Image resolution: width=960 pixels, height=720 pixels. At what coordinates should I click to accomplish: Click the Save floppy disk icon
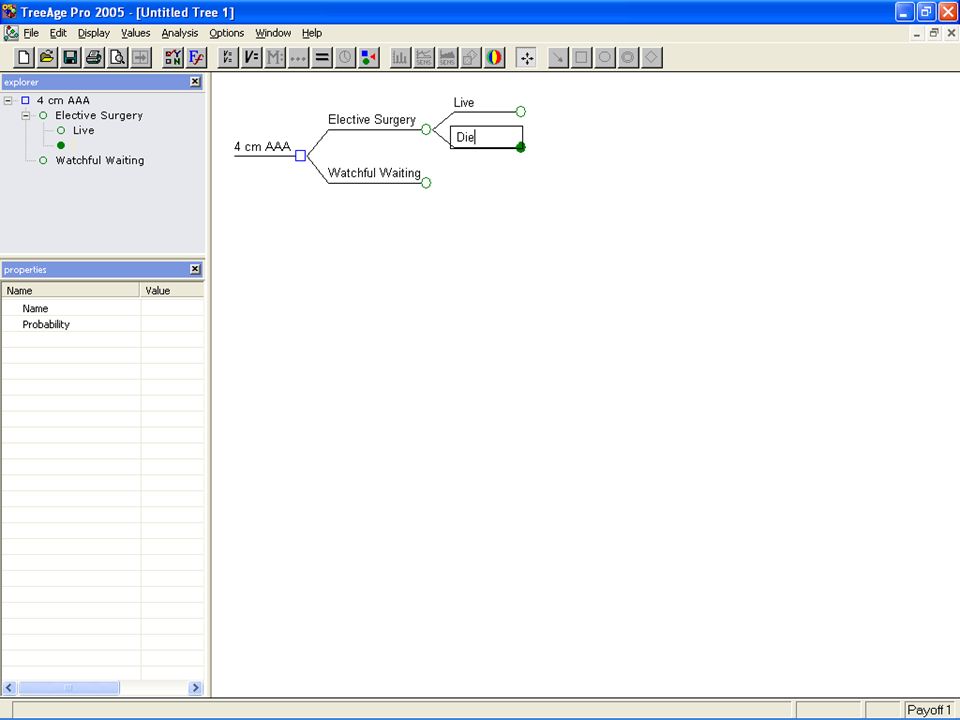point(70,58)
